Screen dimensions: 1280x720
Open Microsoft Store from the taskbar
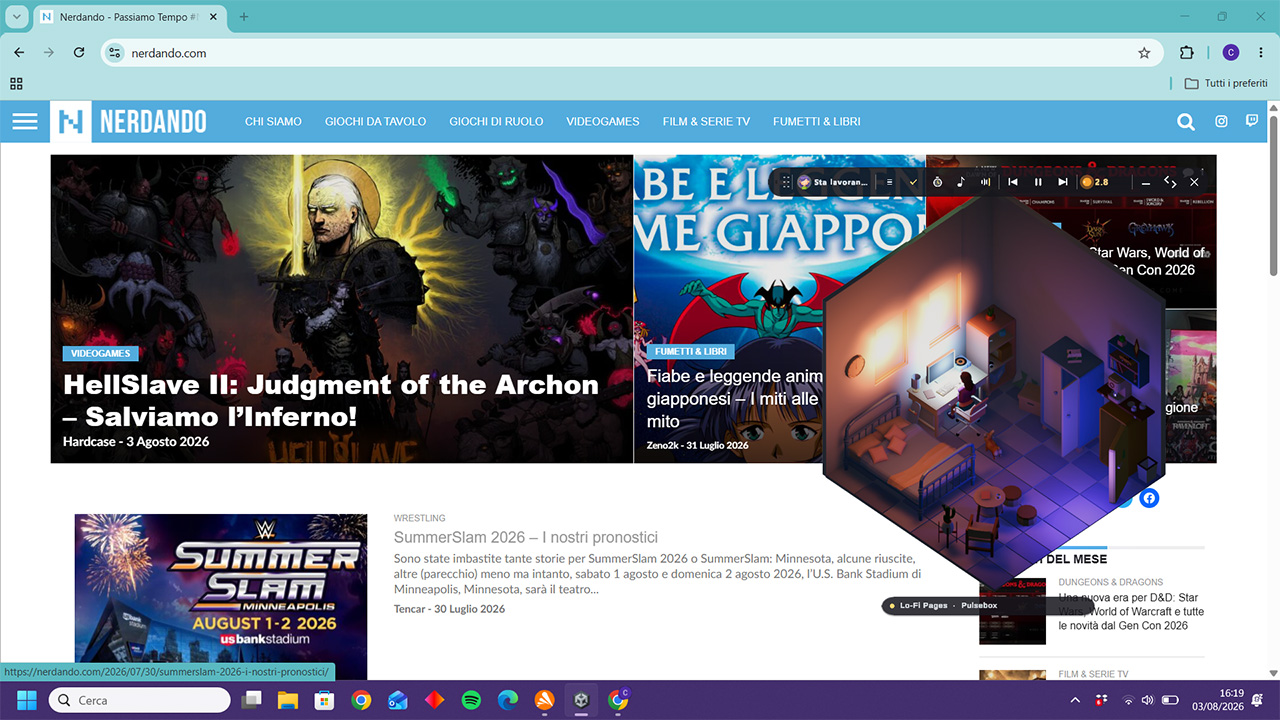(x=325, y=700)
